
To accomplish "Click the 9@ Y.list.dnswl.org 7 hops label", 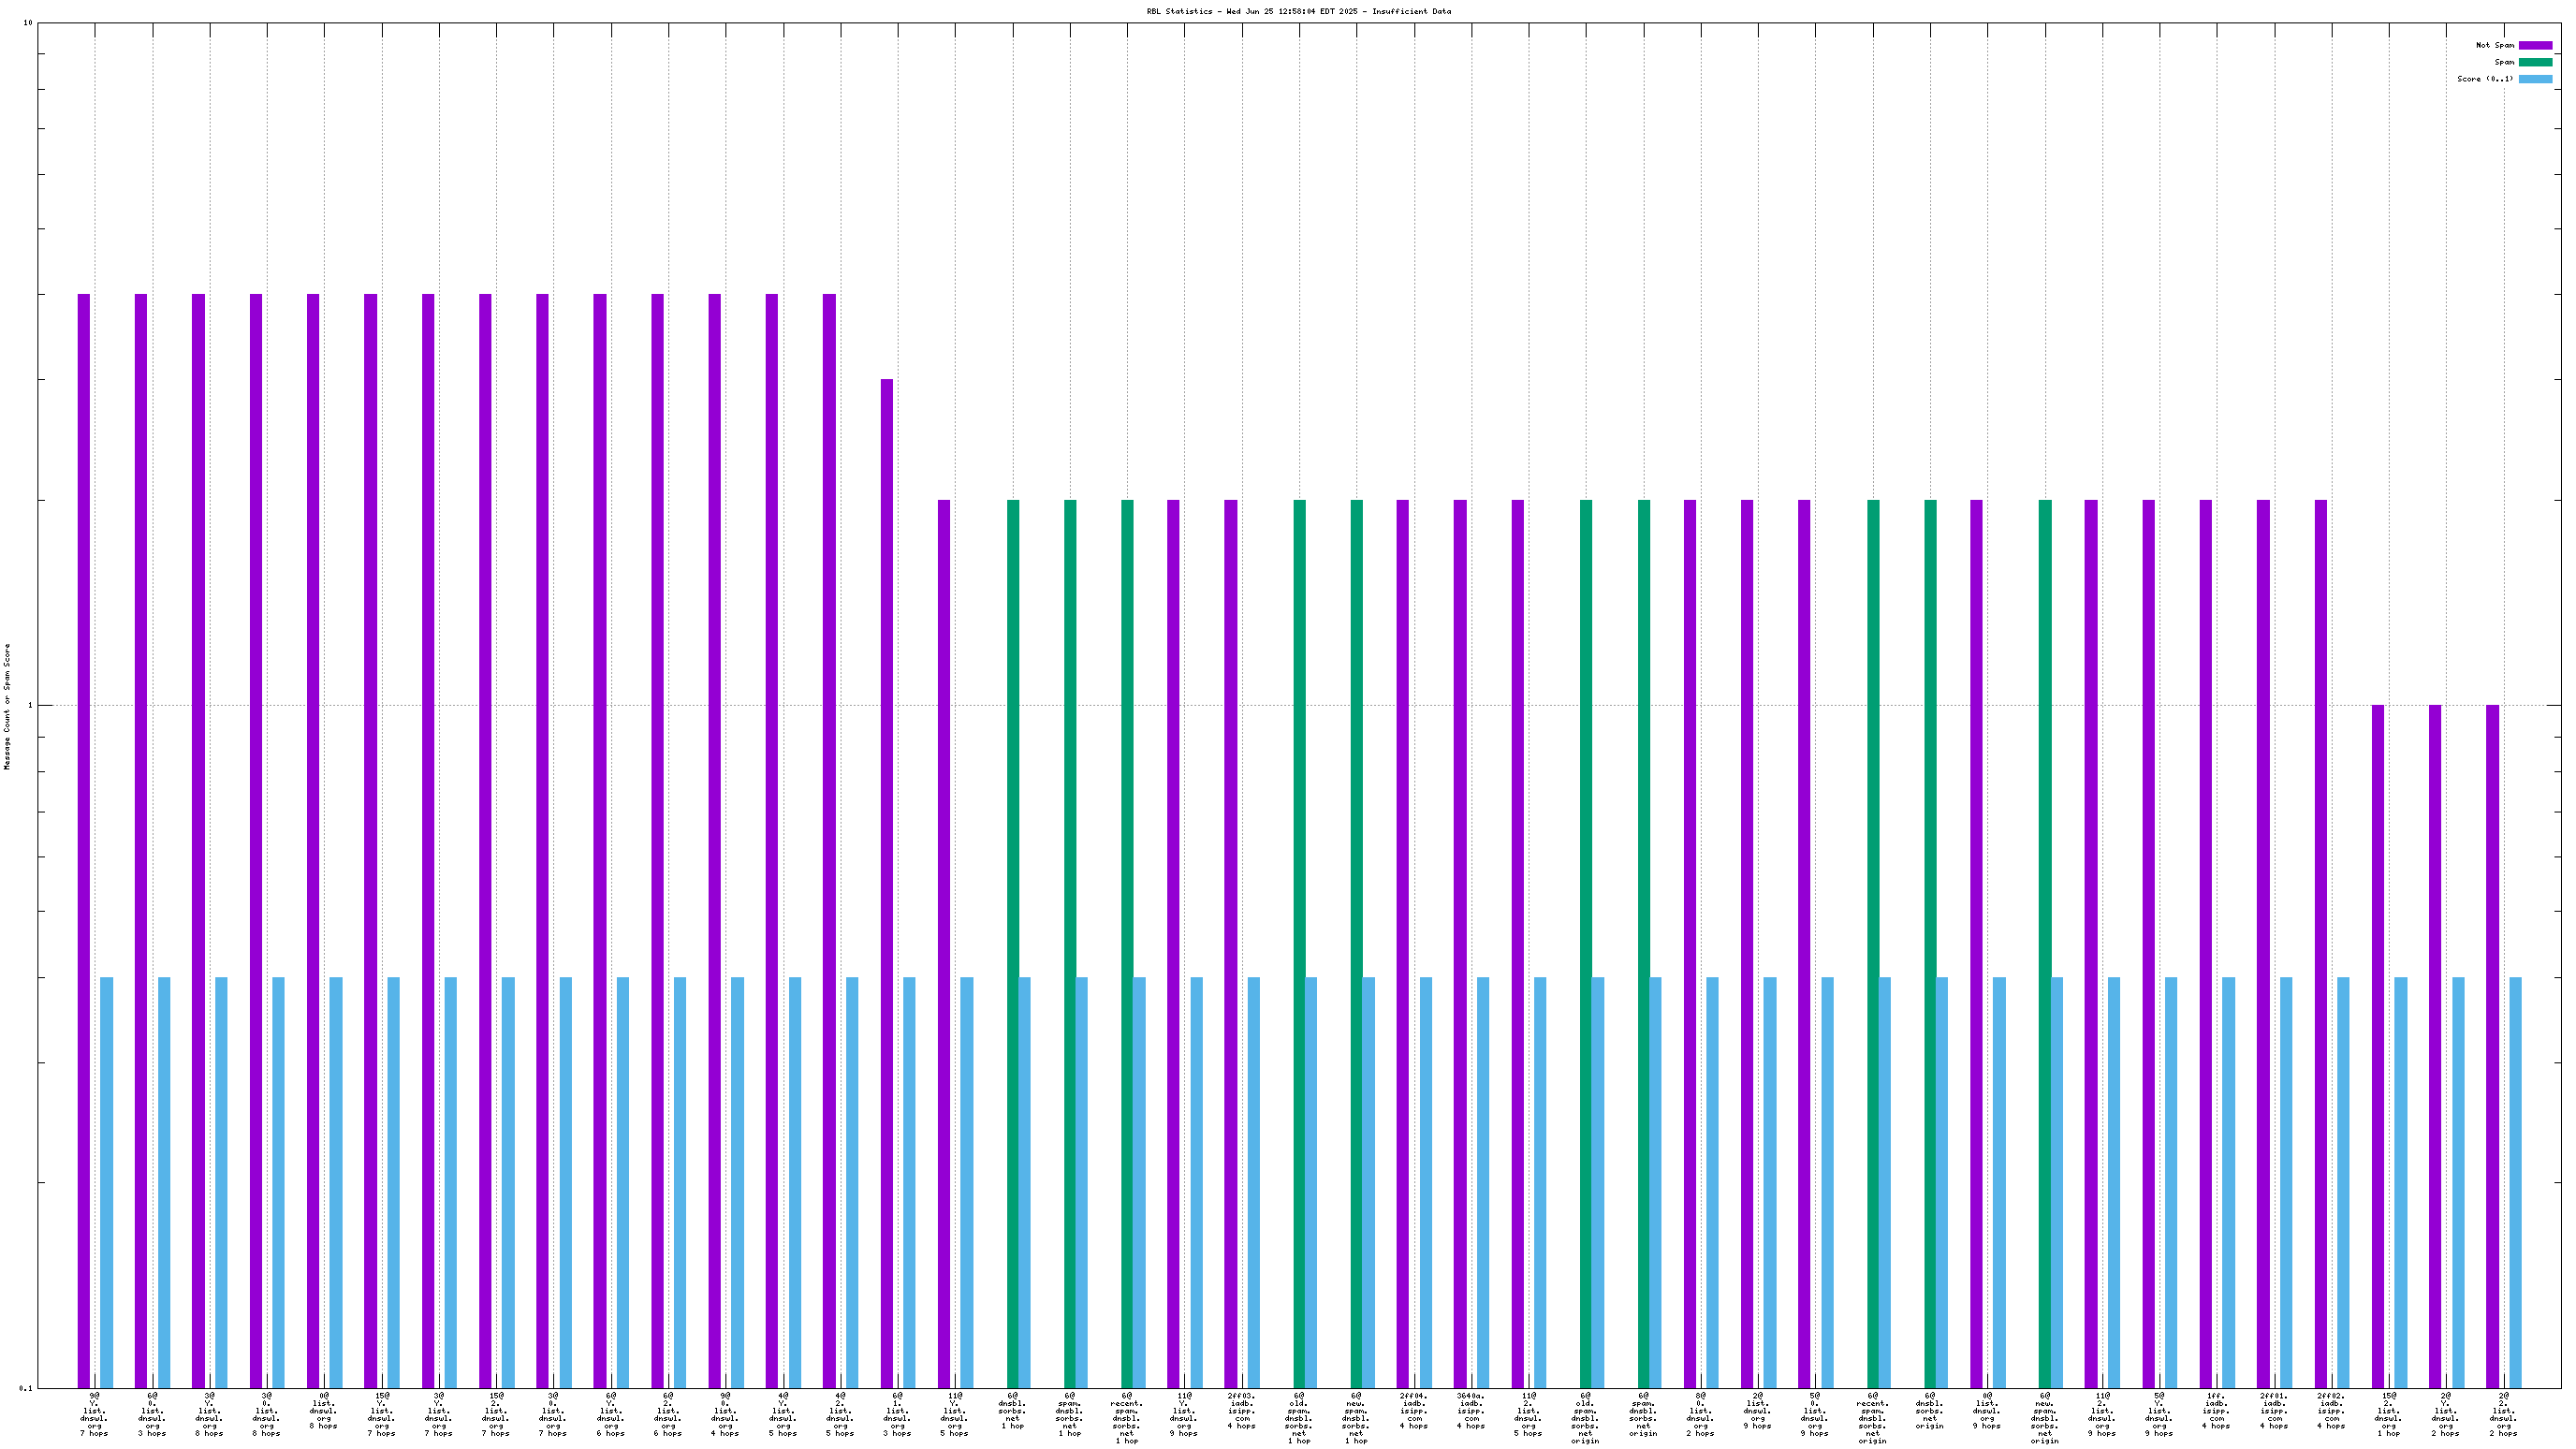I will coord(94,1413).
